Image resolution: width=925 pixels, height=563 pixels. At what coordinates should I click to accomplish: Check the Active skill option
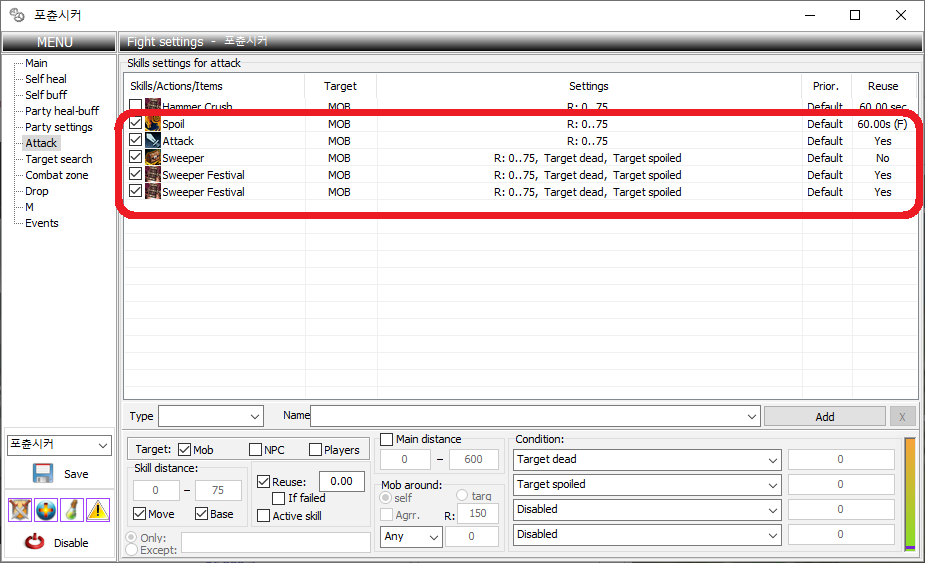tap(264, 516)
